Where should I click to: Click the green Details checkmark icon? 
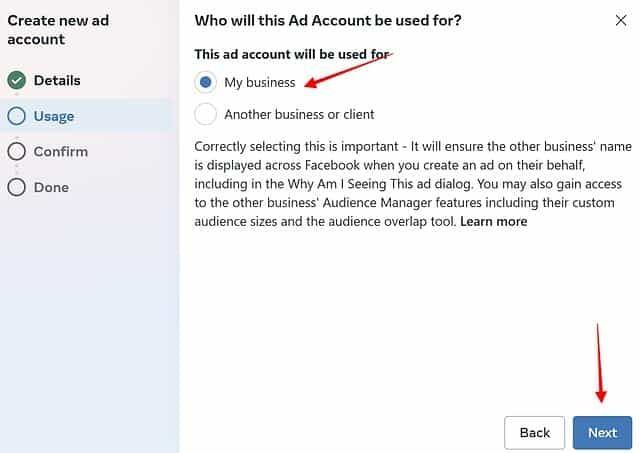point(17,80)
